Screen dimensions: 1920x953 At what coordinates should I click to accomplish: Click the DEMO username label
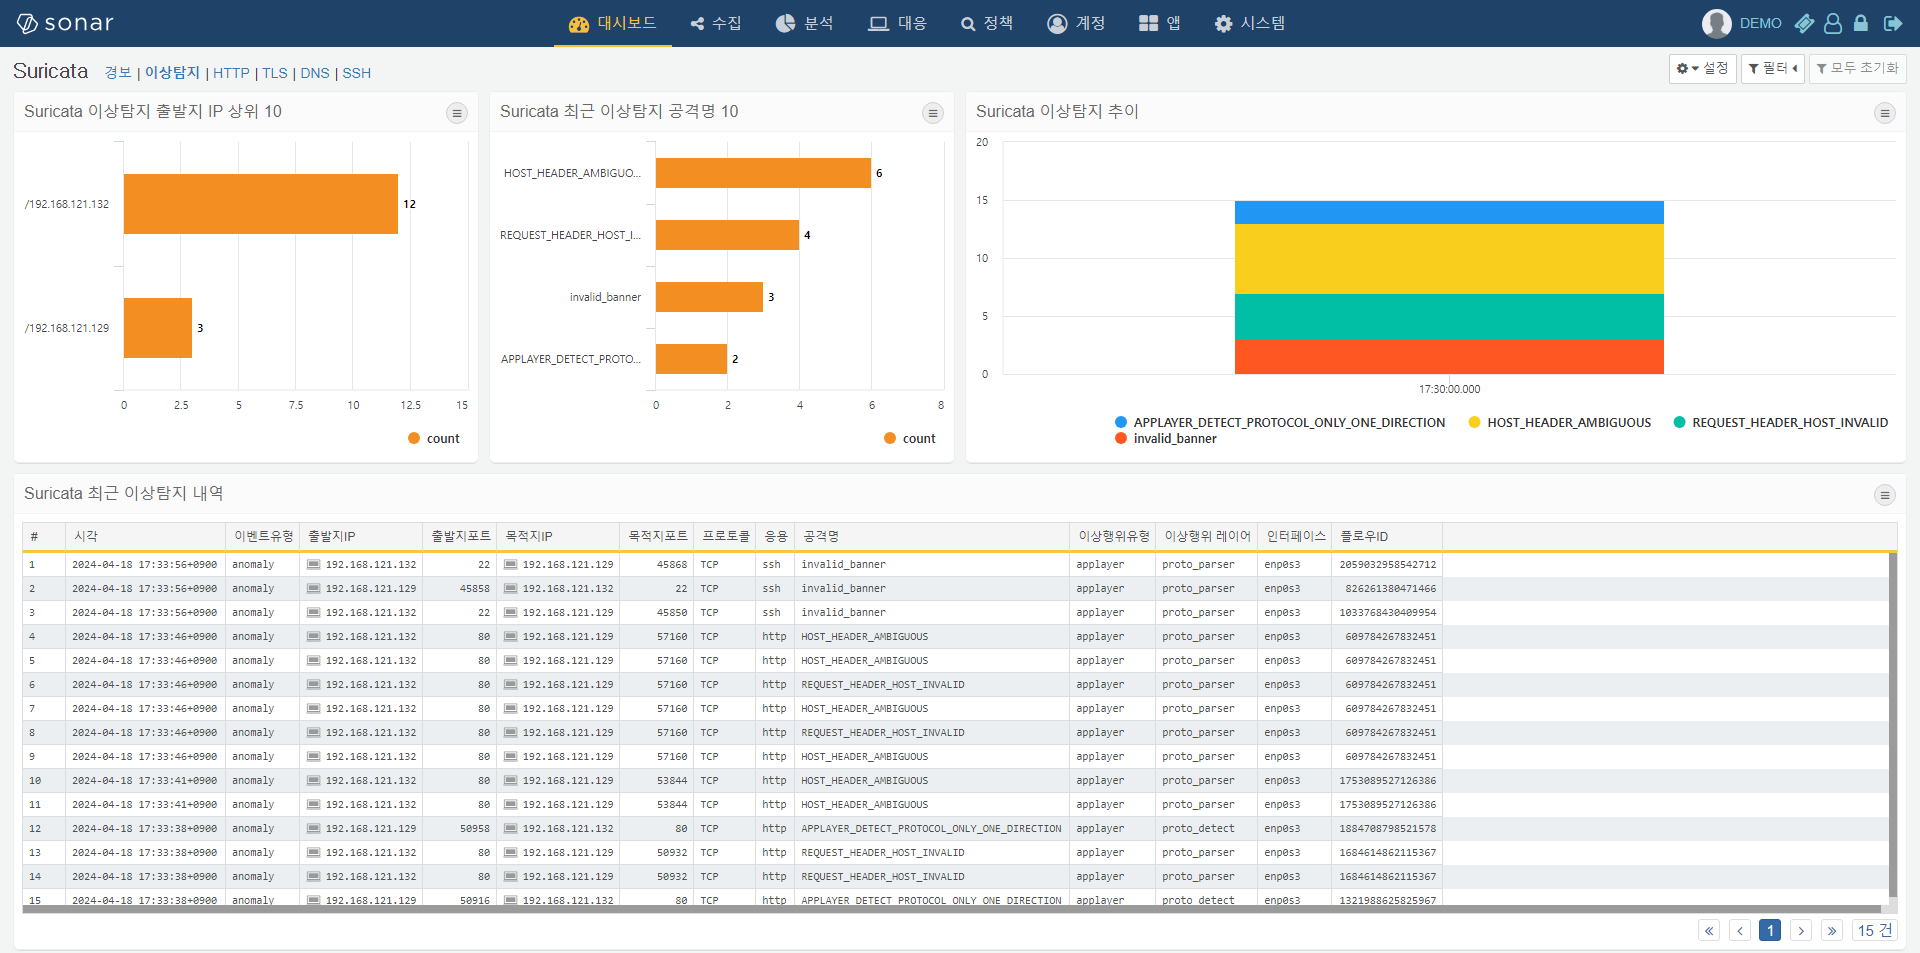tap(1761, 23)
